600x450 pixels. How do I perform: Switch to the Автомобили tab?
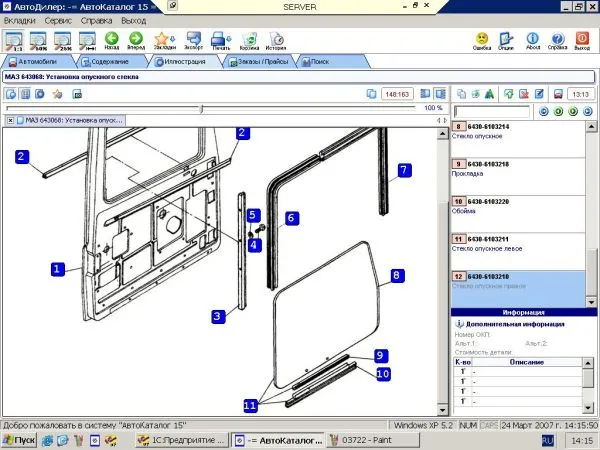click(x=38, y=62)
